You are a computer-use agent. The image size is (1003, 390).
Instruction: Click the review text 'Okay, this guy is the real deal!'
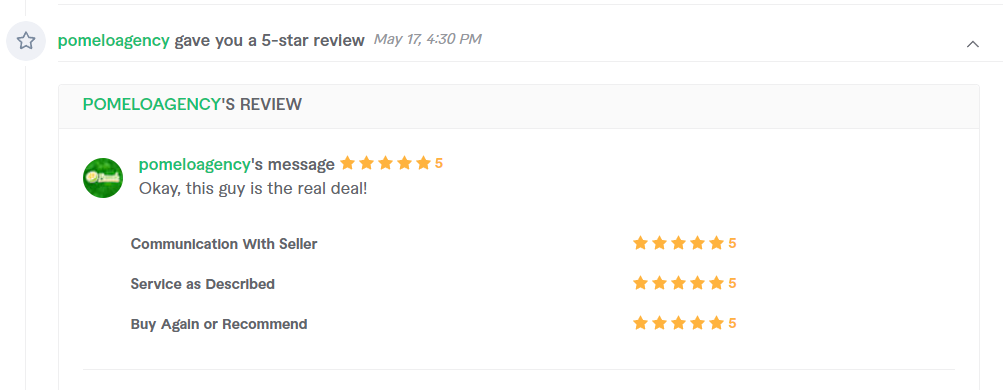pos(253,189)
